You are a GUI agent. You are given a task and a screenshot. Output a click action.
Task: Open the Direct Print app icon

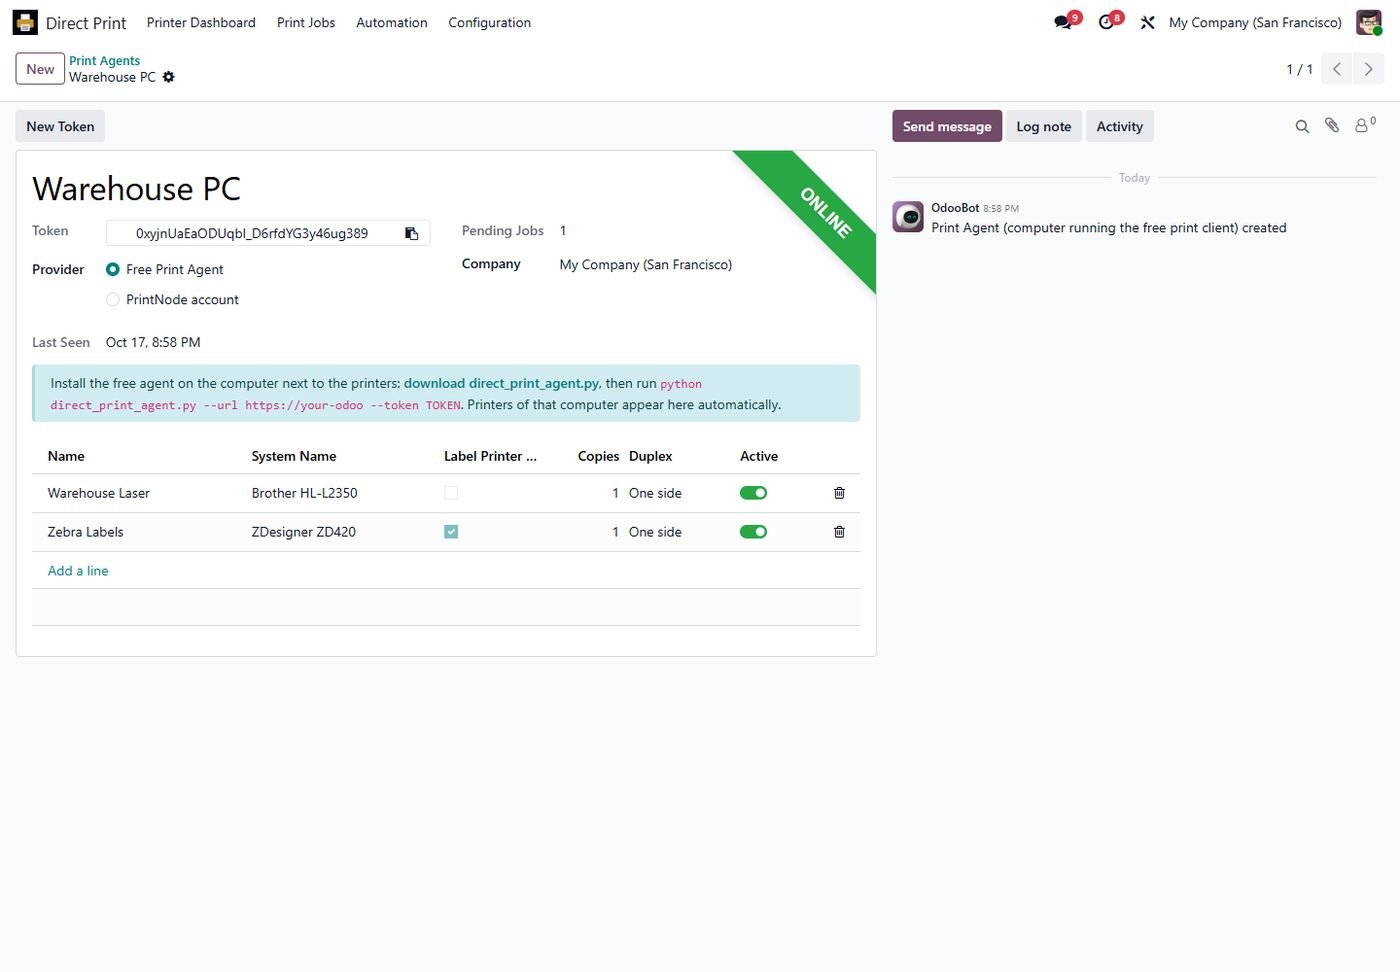(25, 22)
